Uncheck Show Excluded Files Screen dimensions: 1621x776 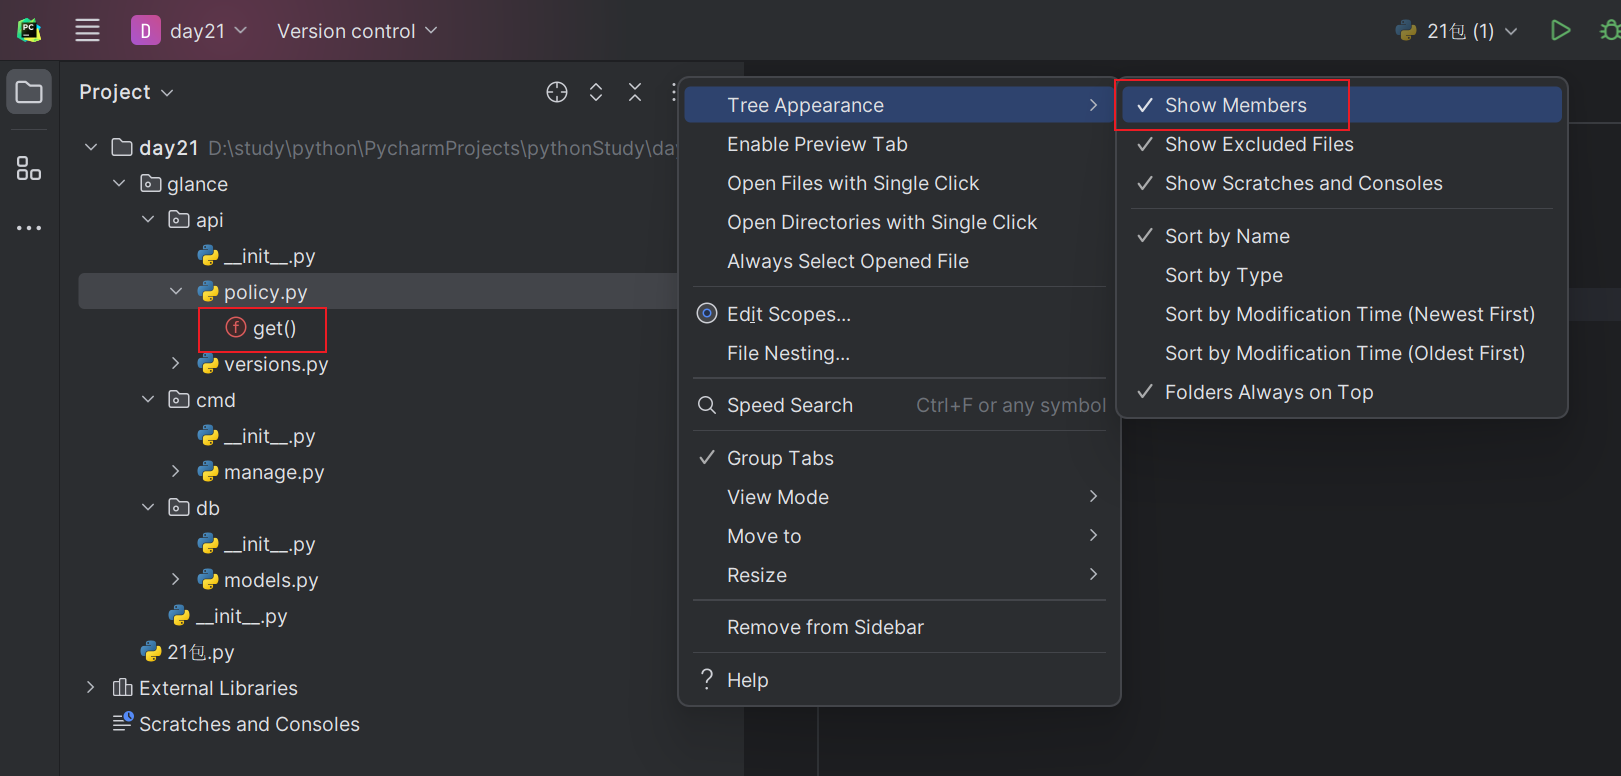[1258, 144]
